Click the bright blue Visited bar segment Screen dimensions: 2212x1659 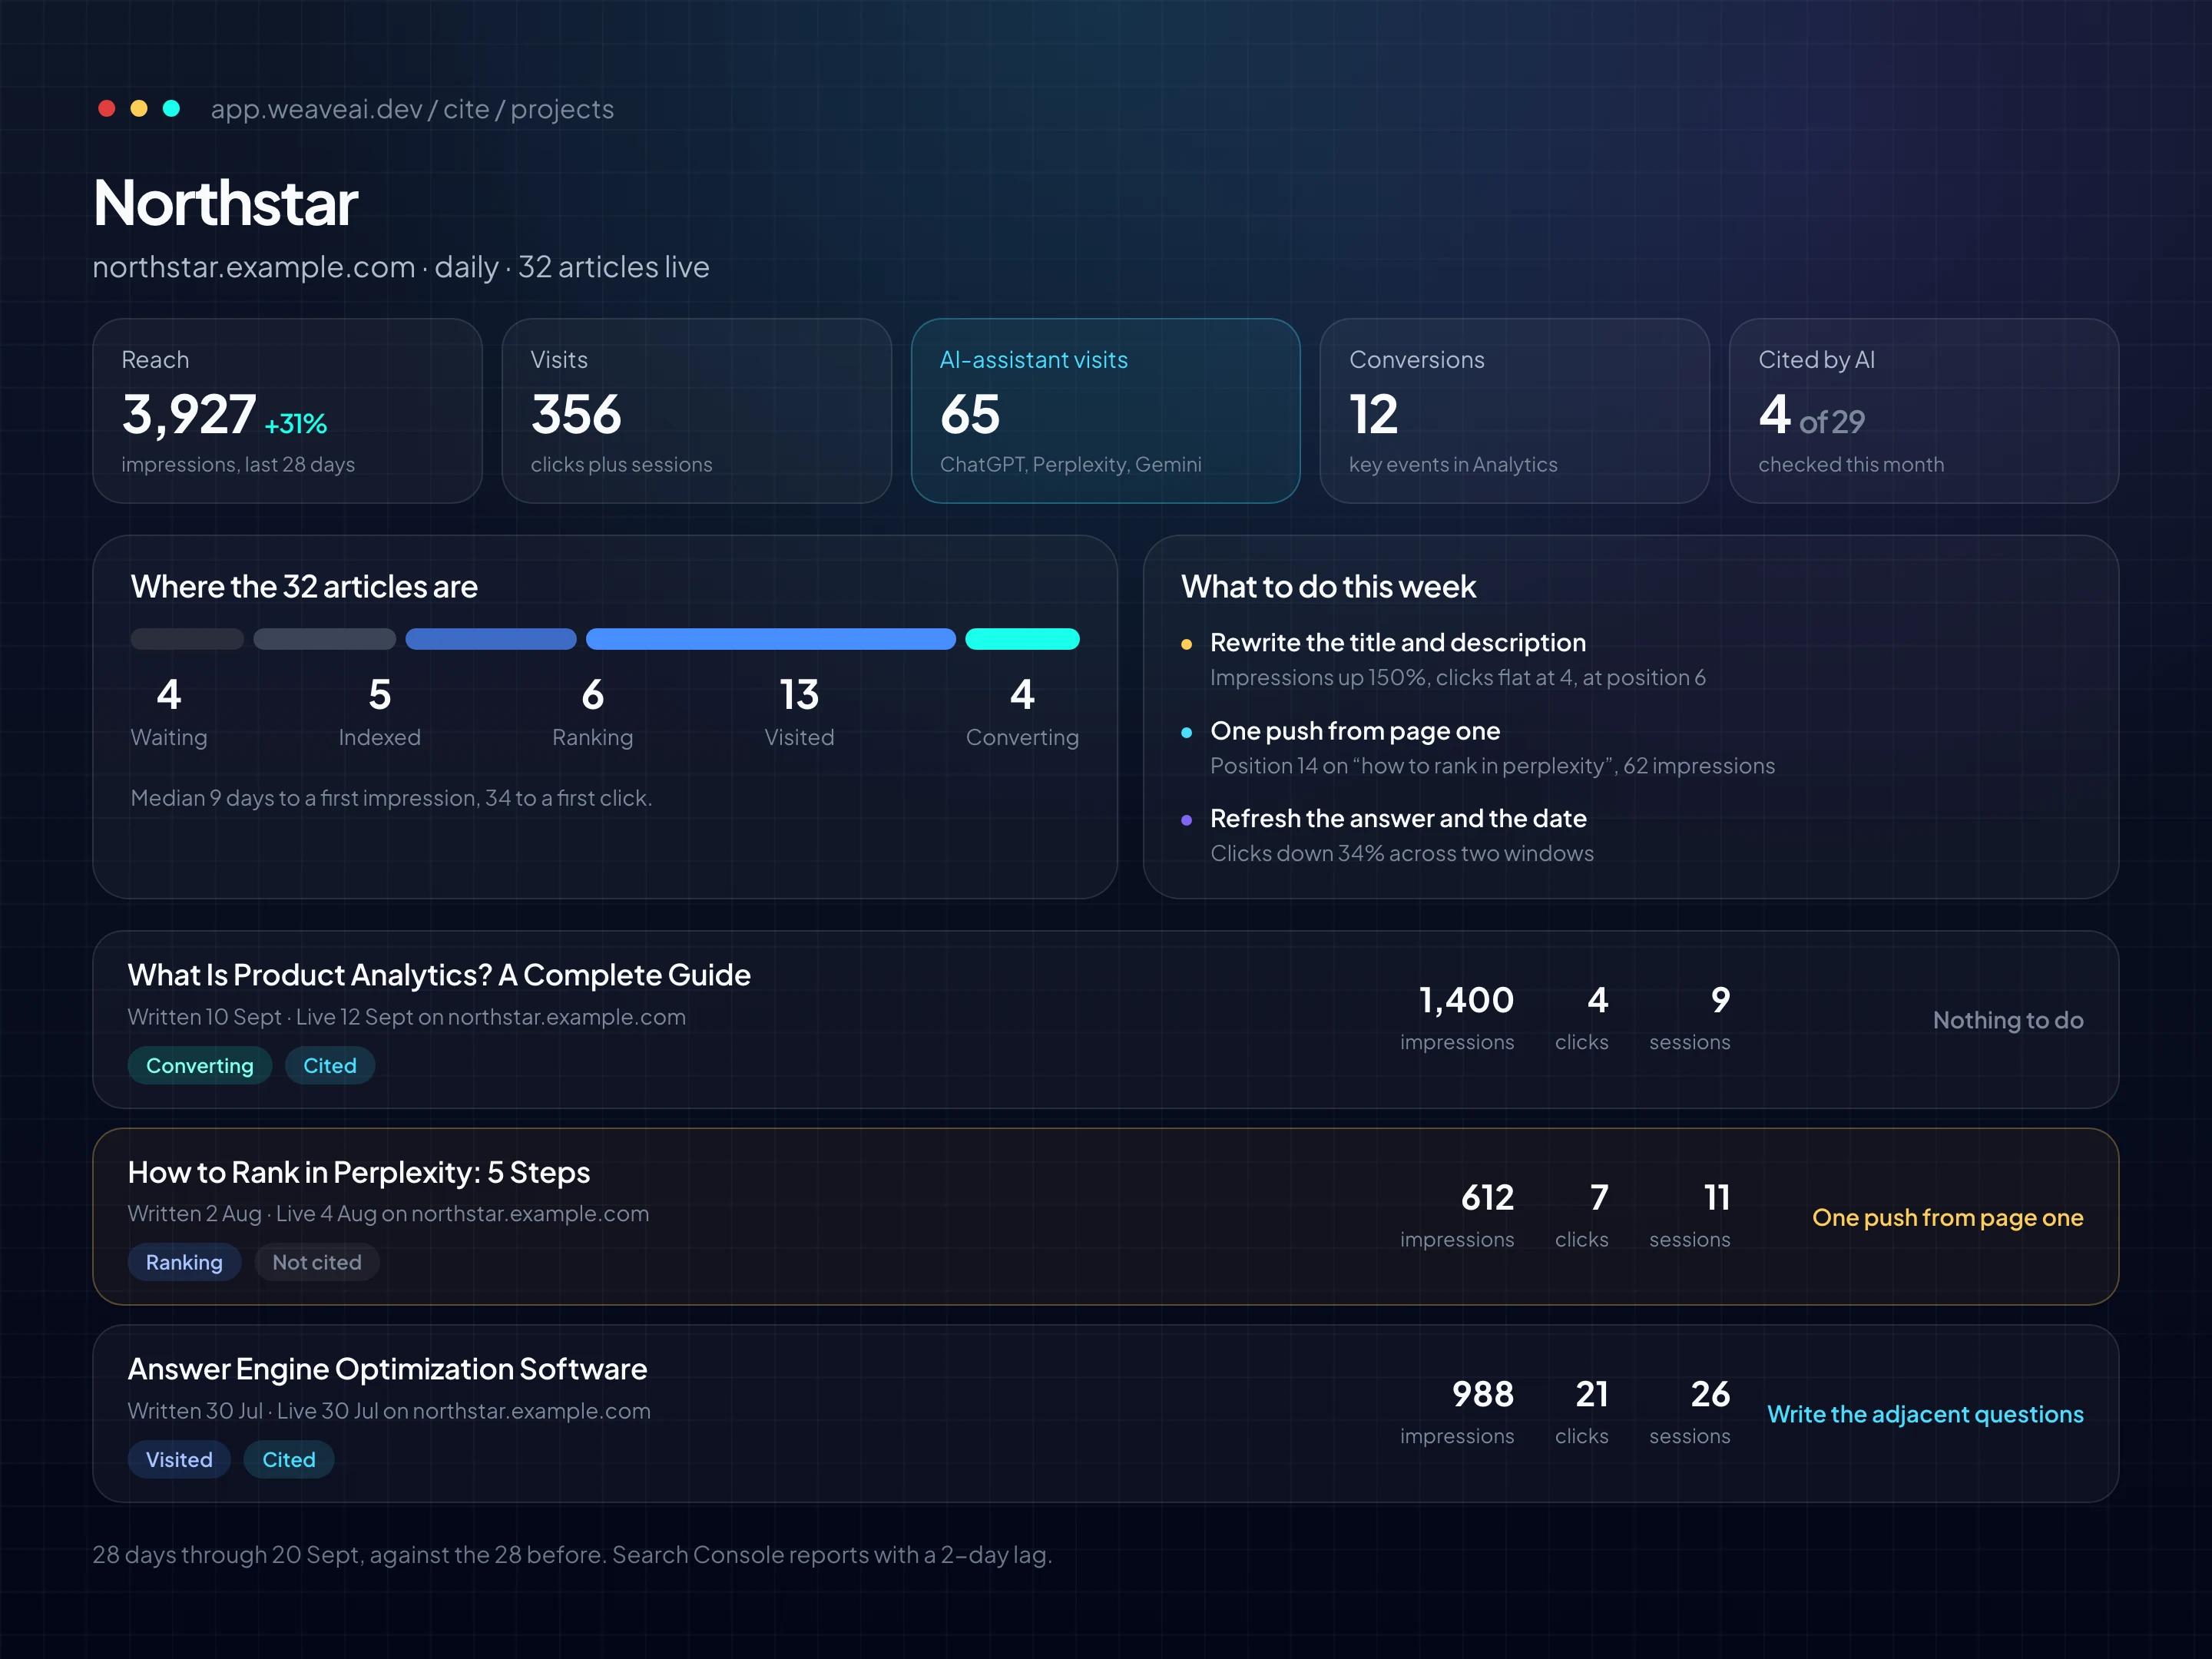[771, 639]
